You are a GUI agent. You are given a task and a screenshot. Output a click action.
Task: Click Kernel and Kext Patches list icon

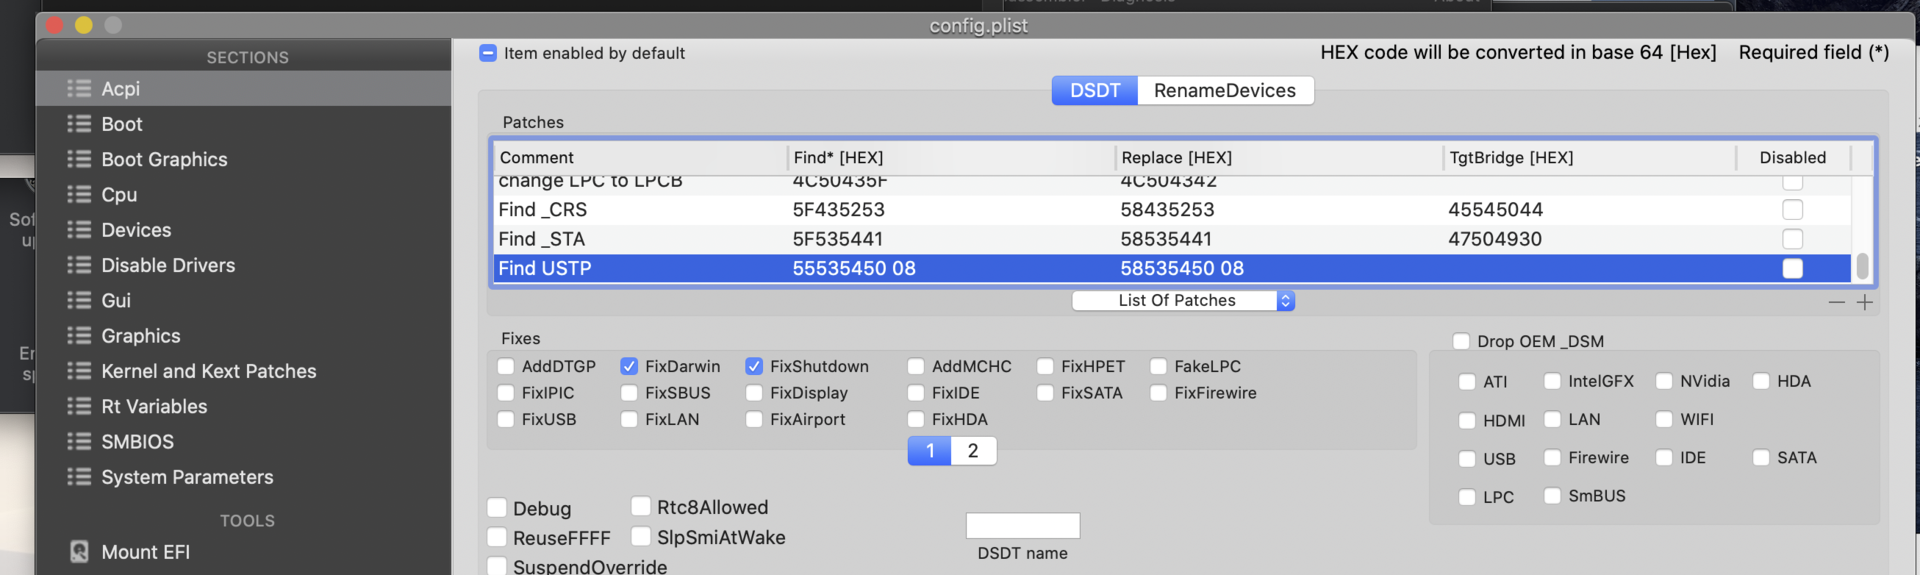79,371
